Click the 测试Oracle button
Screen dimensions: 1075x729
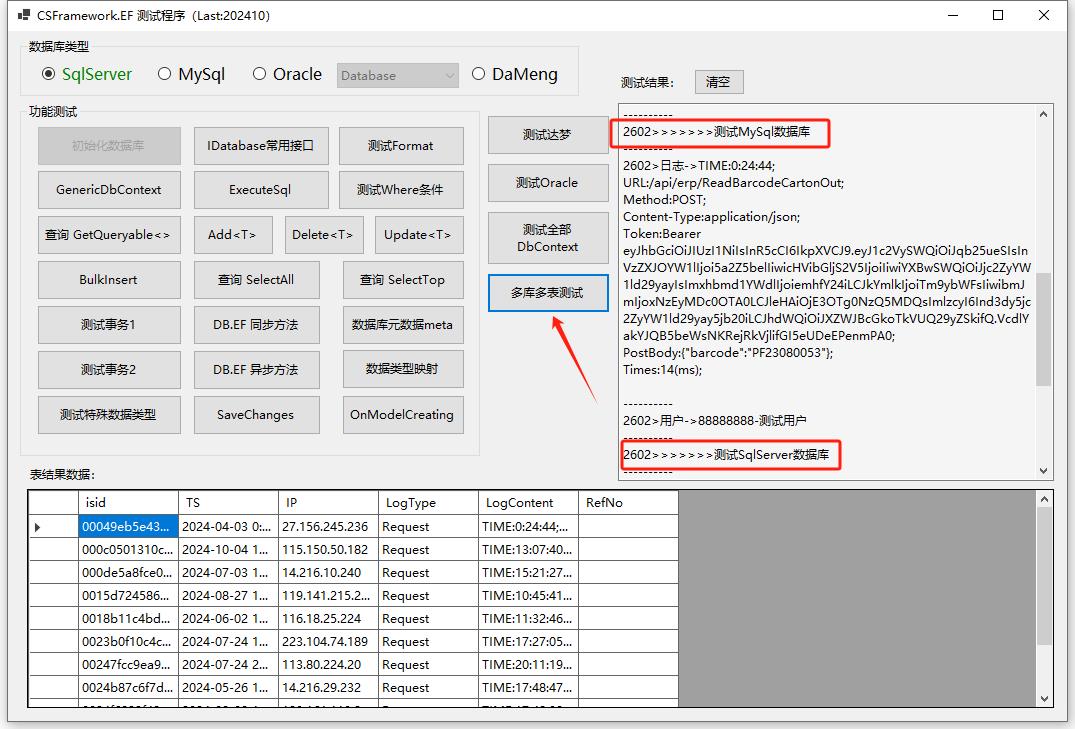[547, 182]
